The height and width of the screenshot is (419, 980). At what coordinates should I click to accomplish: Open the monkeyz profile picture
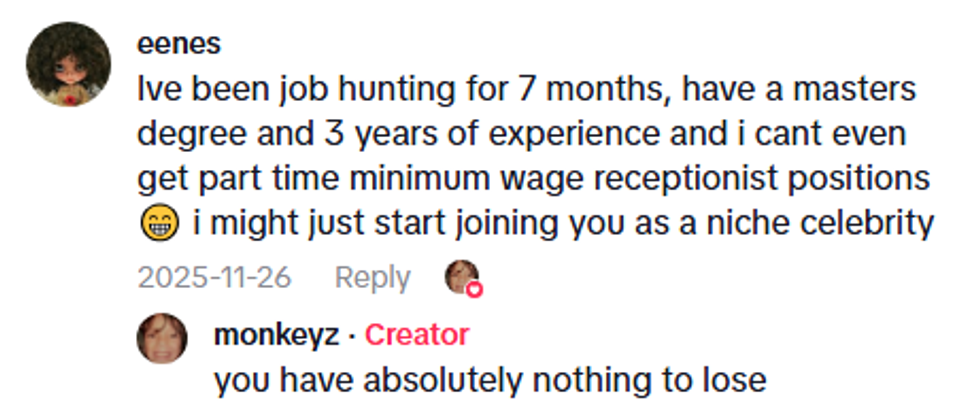click(162, 338)
